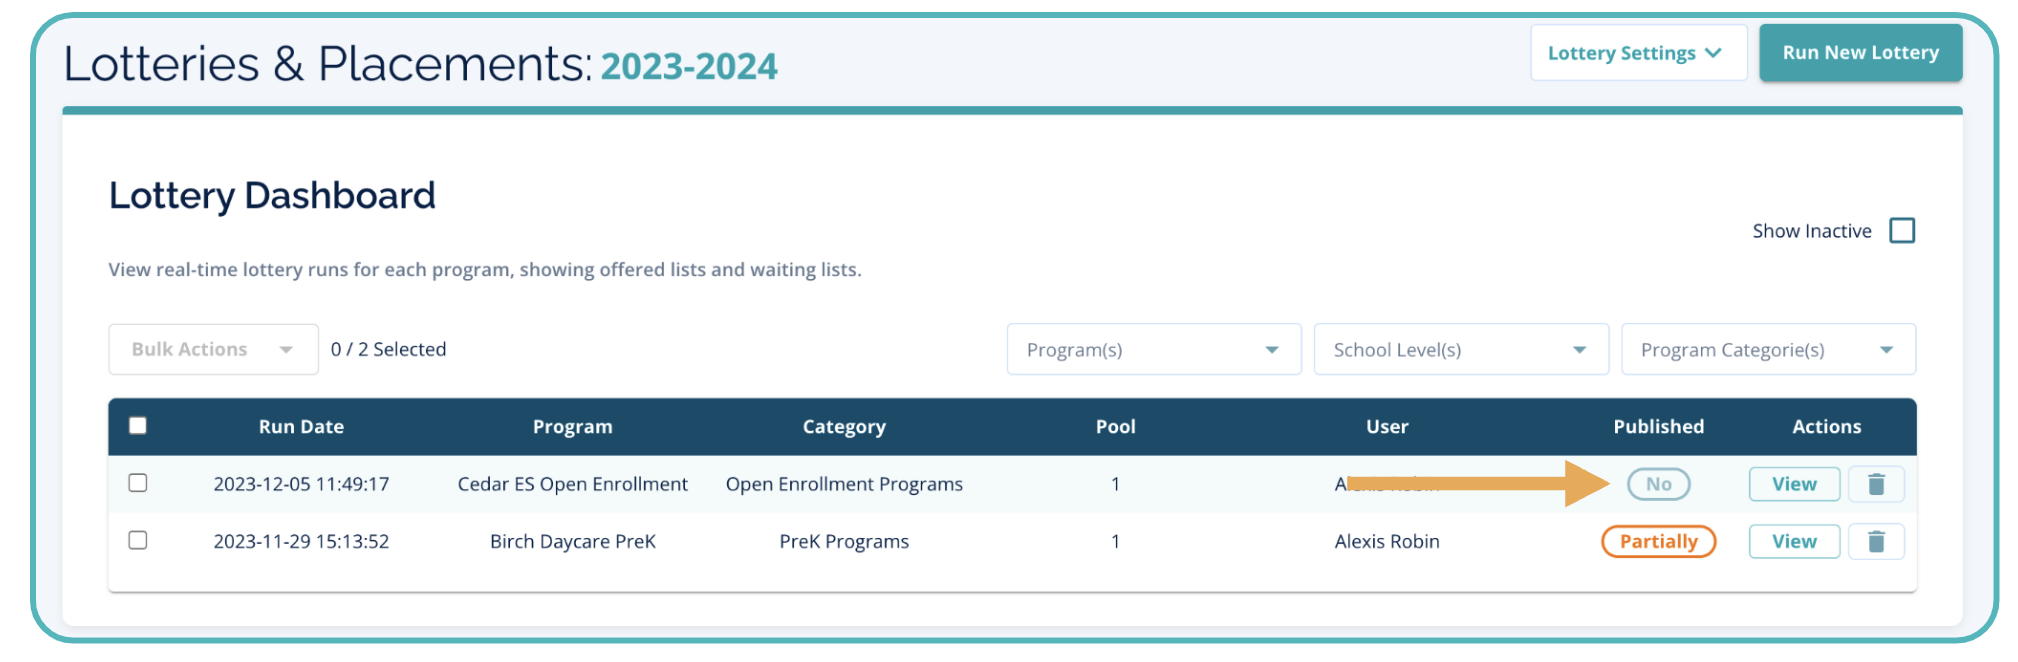Screen dimensions: 2018x662
Task: Check the Cedar ES Open Enrollment row
Action: [138, 483]
